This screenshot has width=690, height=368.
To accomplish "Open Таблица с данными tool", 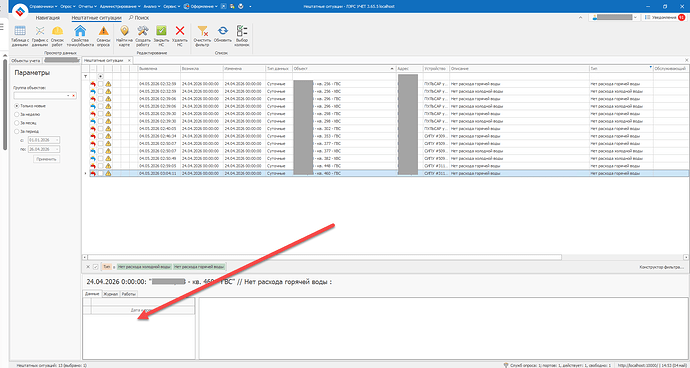I will [x=20, y=36].
